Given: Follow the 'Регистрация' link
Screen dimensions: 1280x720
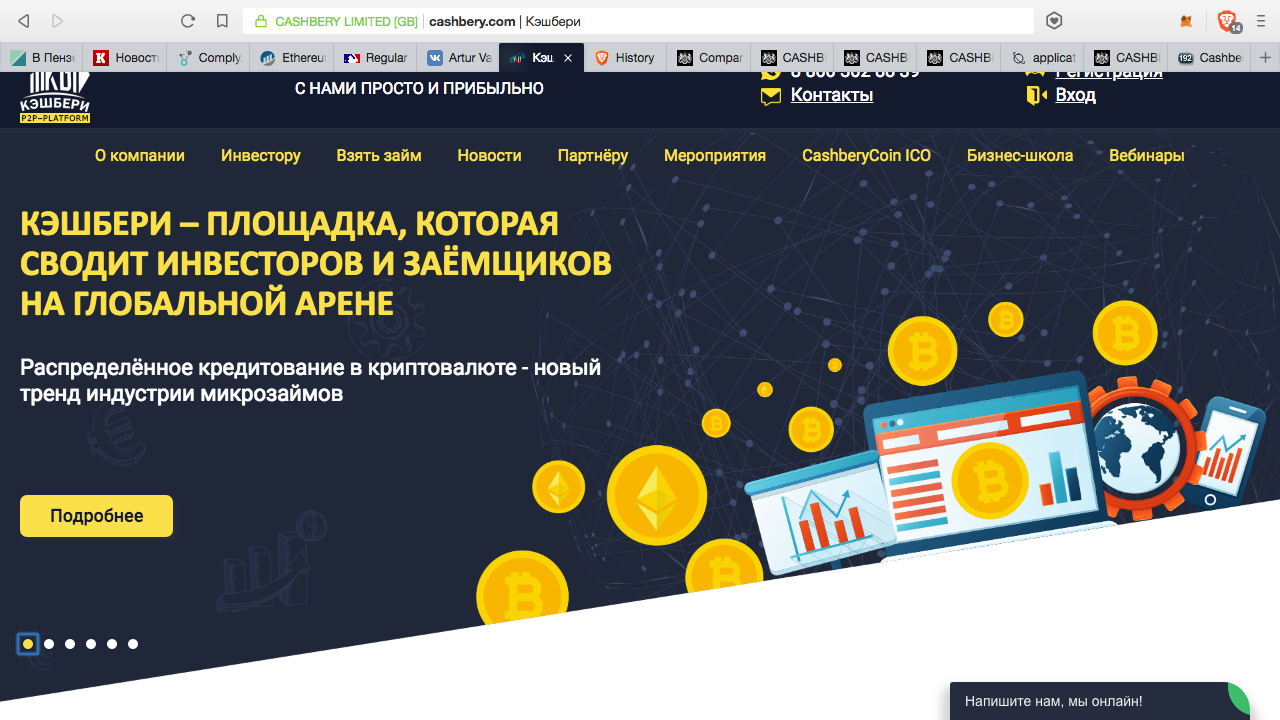Looking at the screenshot, I should [1109, 75].
